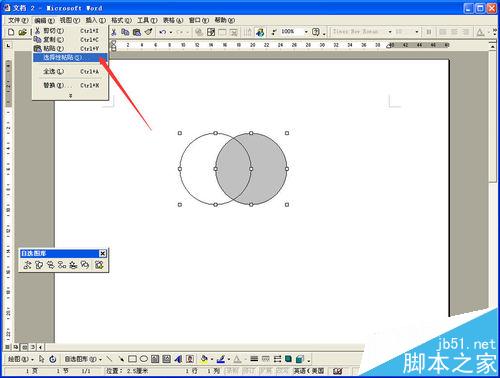Undo the last action
Screen dimensions: 500x378
[163, 32]
